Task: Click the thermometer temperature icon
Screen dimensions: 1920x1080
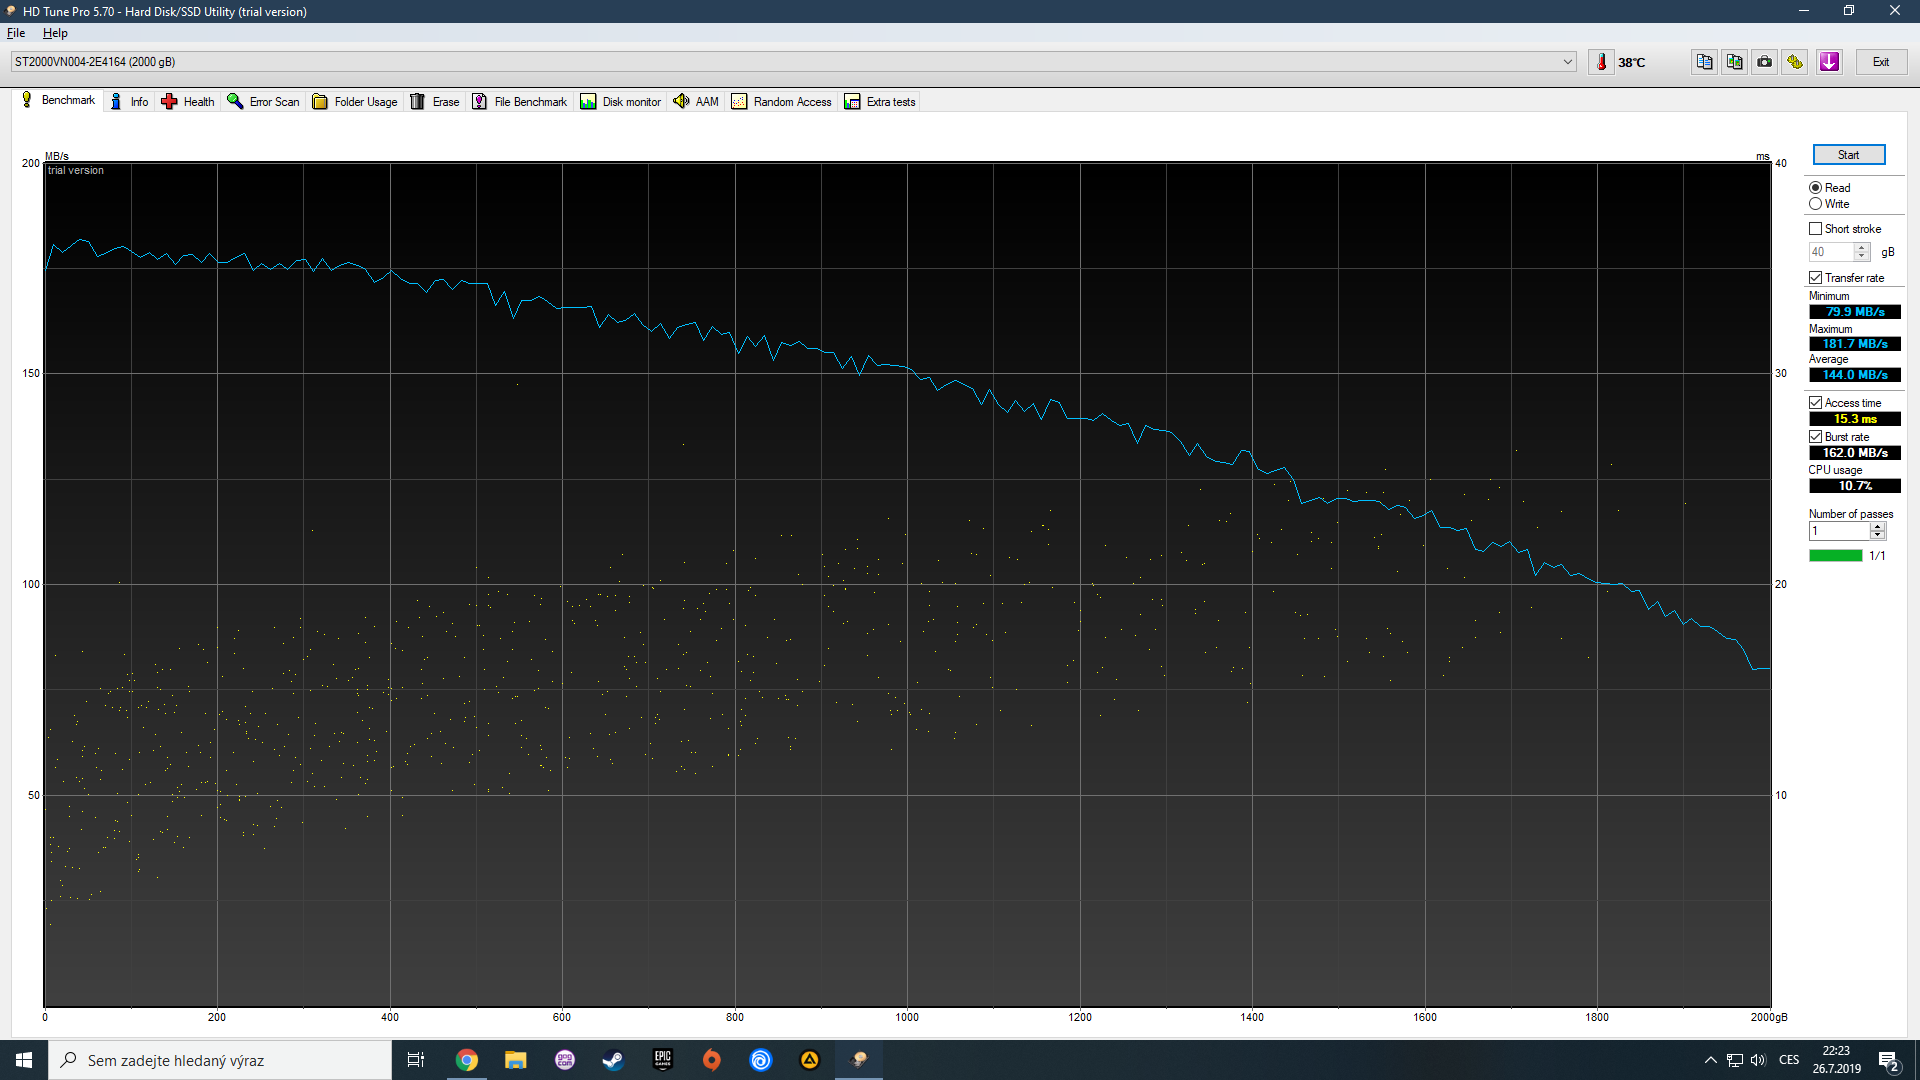Action: (1601, 62)
